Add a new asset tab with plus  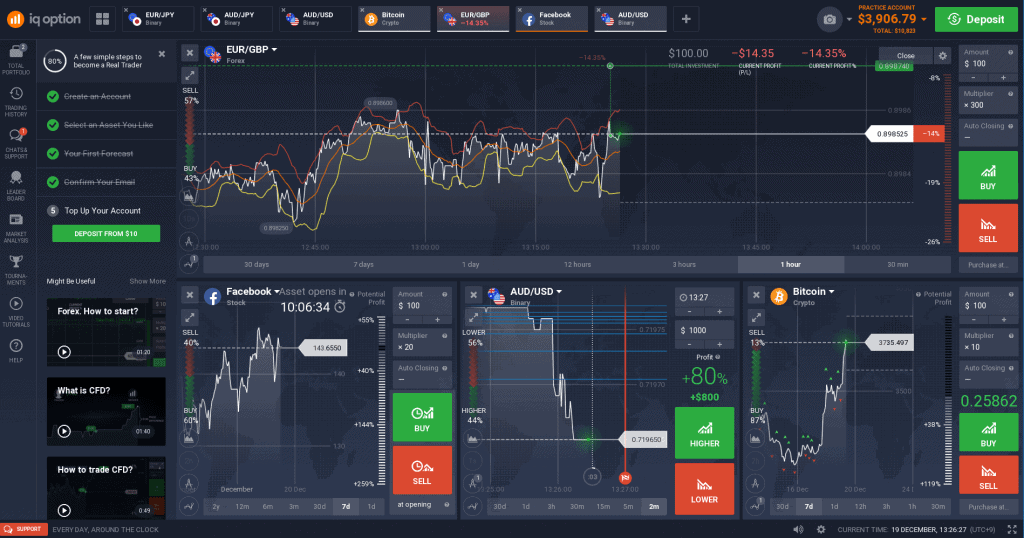click(686, 19)
